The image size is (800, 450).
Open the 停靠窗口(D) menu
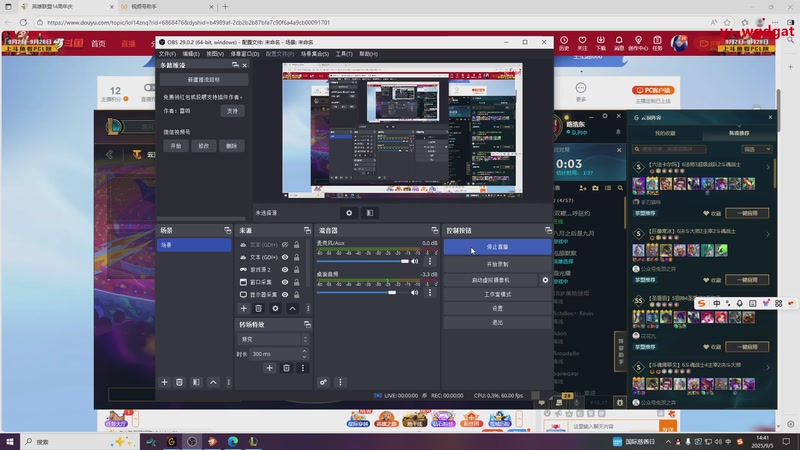(x=245, y=54)
